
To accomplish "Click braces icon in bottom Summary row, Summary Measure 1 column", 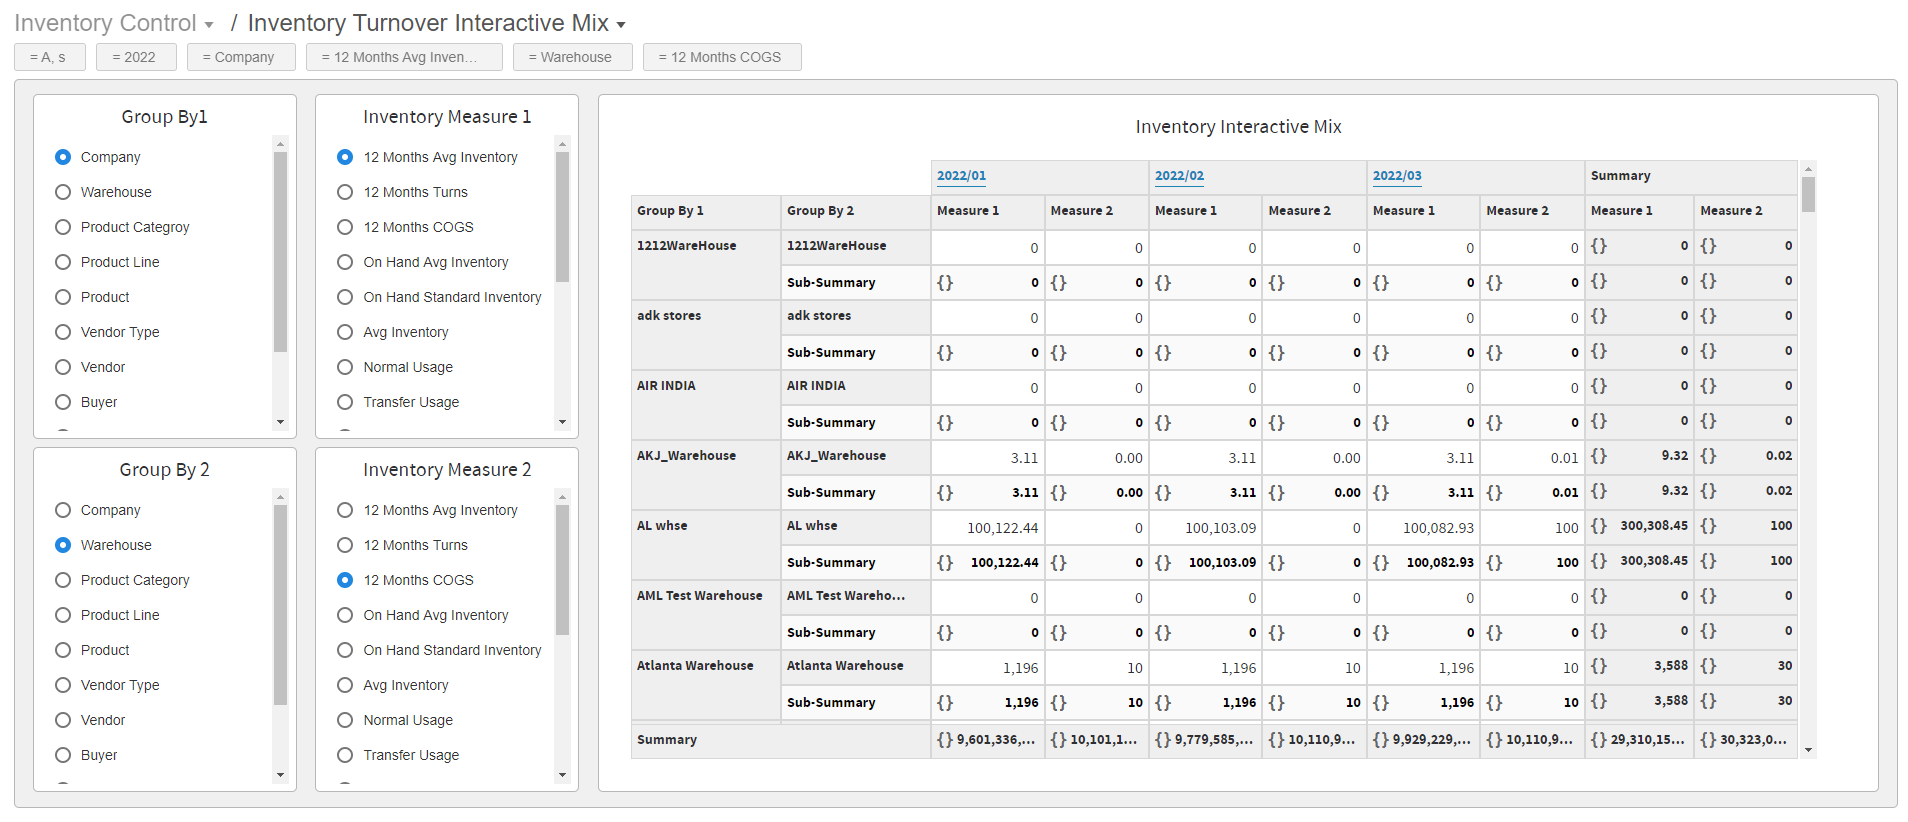I will (x=1599, y=740).
